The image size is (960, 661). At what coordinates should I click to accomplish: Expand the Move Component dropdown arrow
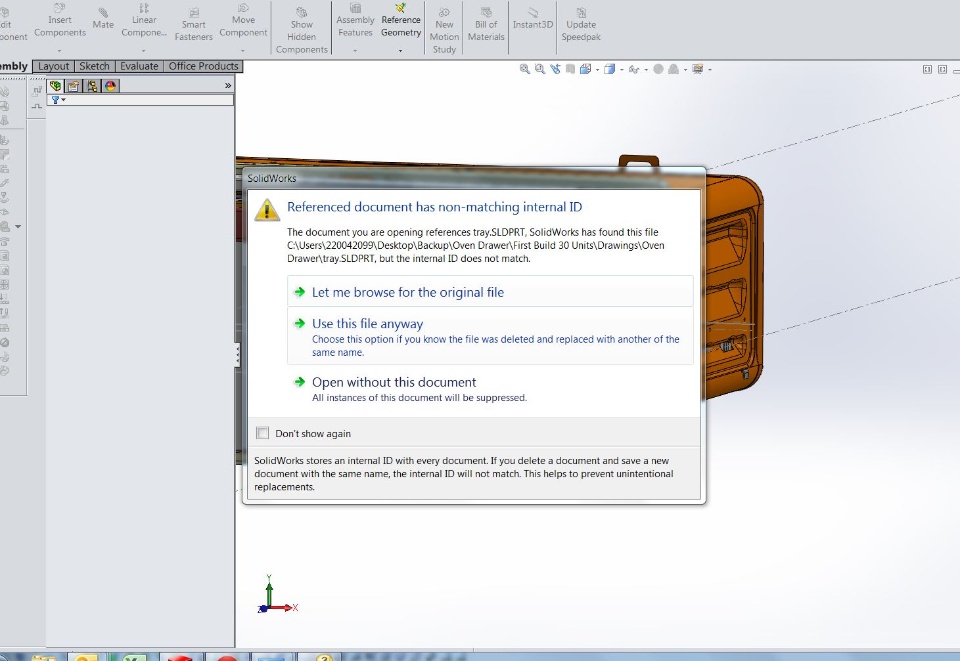(243, 51)
